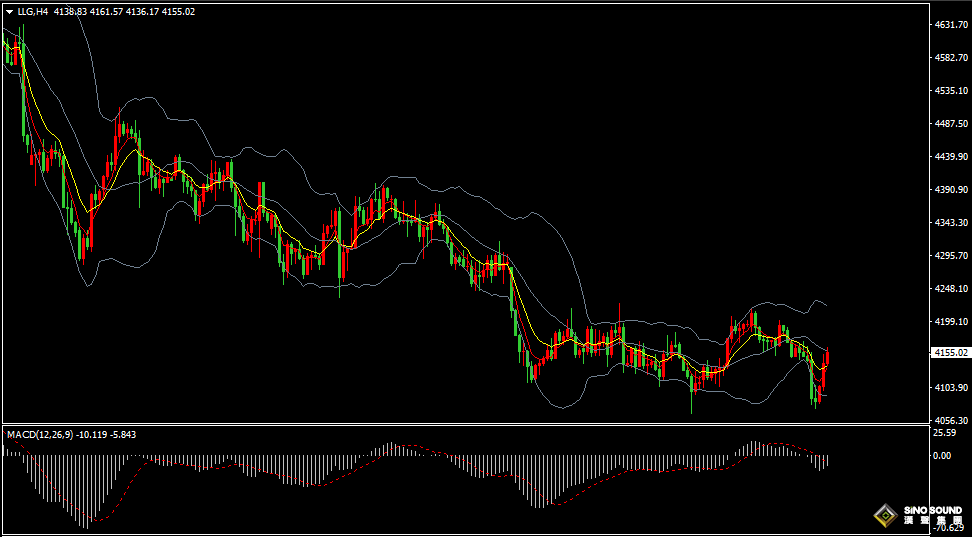972x537 pixels.
Task: Click the 25.59 MACD scale value
Action: click(943, 433)
